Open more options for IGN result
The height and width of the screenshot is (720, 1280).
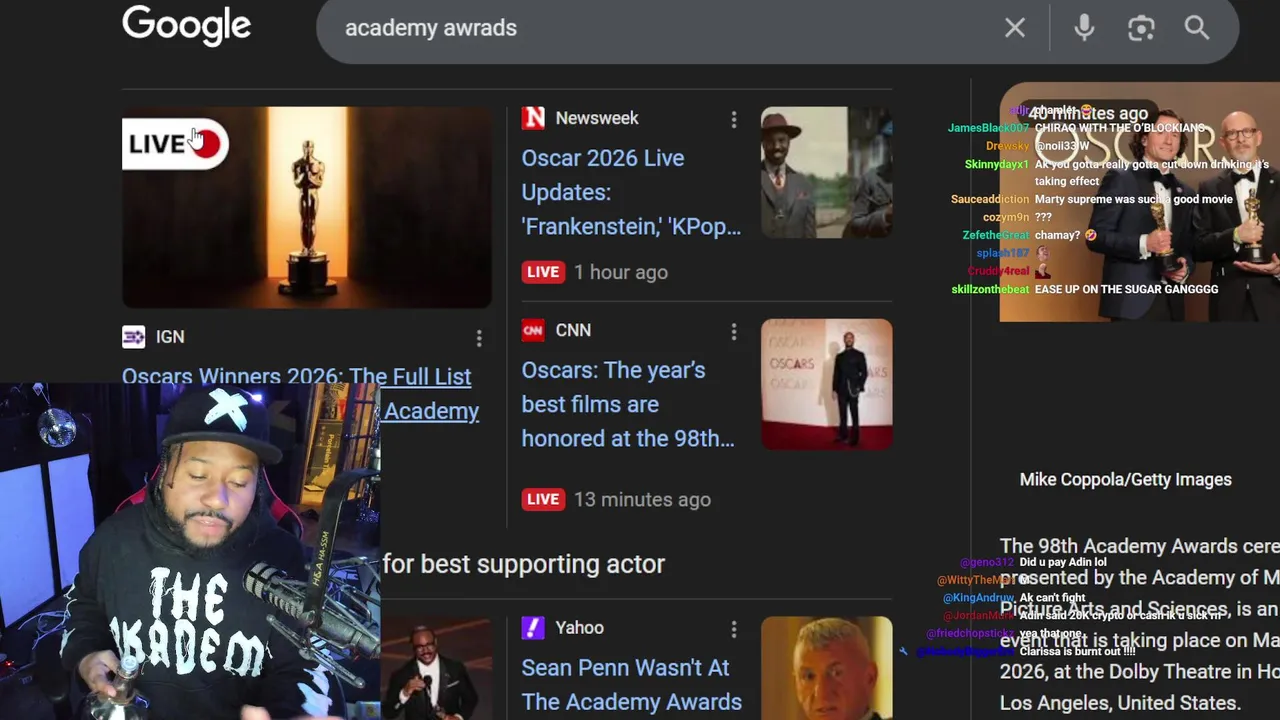coord(479,339)
